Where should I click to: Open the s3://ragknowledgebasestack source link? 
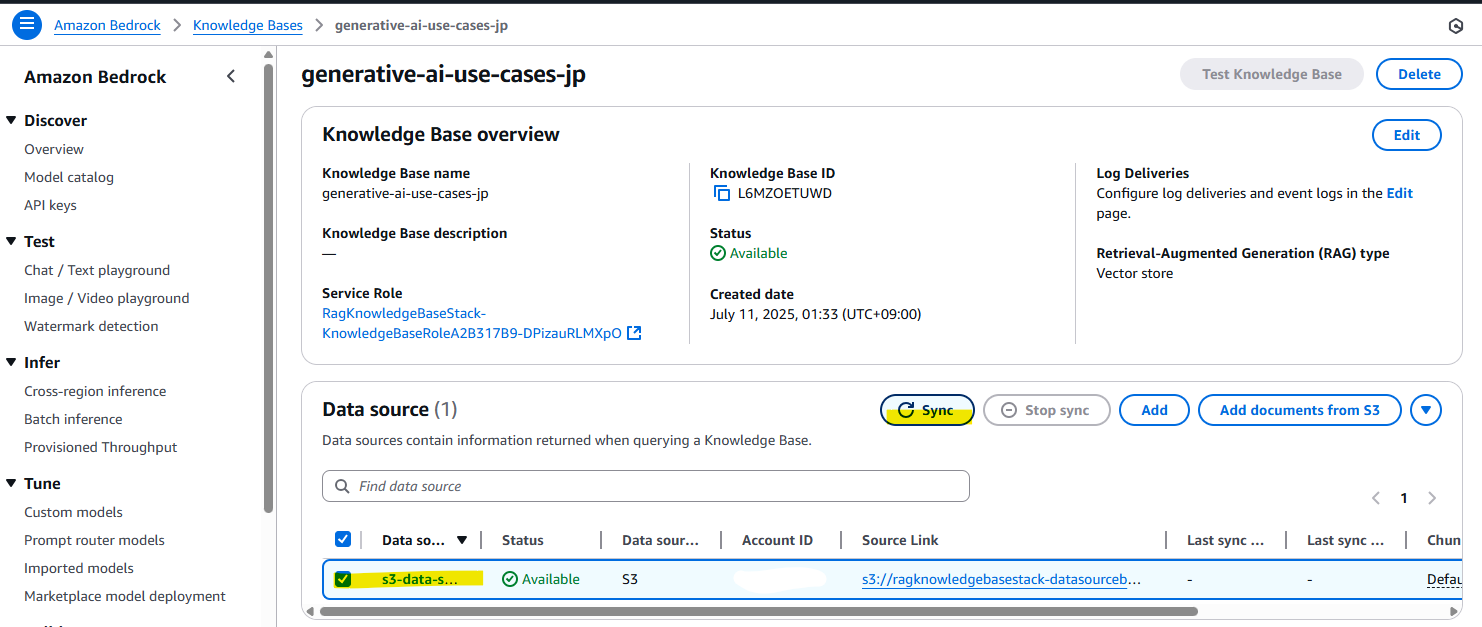pos(1001,579)
